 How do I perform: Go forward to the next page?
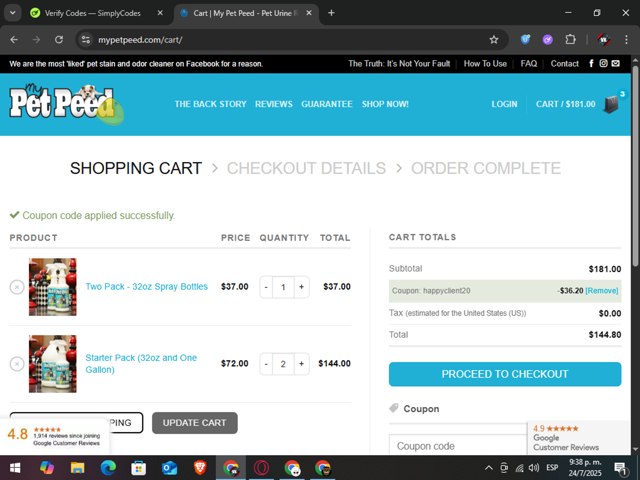pos(36,40)
